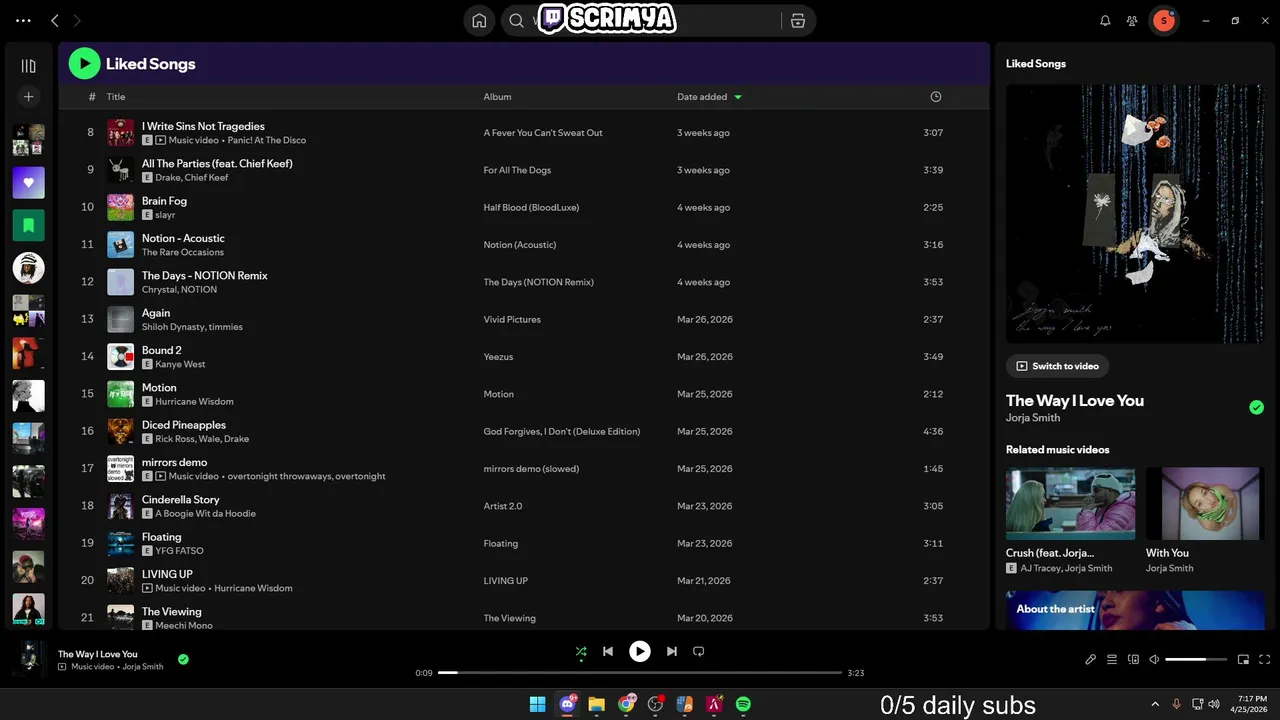
Task: Click Switch to video button
Action: pyautogui.click(x=1057, y=366)
